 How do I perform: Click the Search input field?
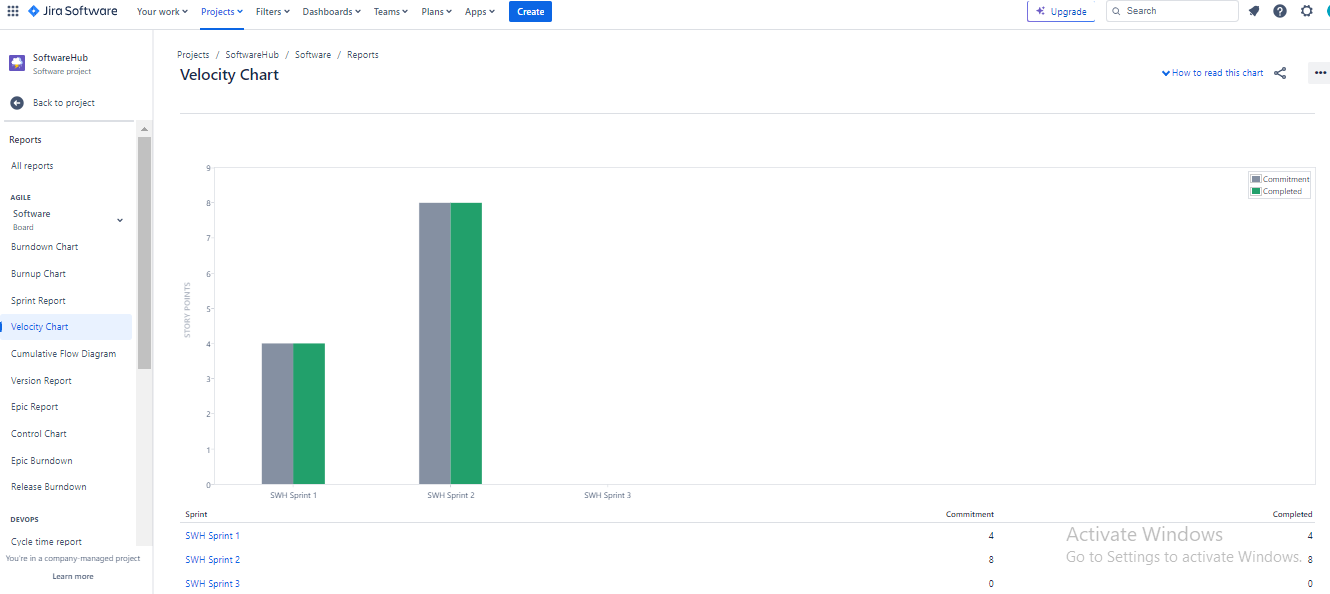1172,11
